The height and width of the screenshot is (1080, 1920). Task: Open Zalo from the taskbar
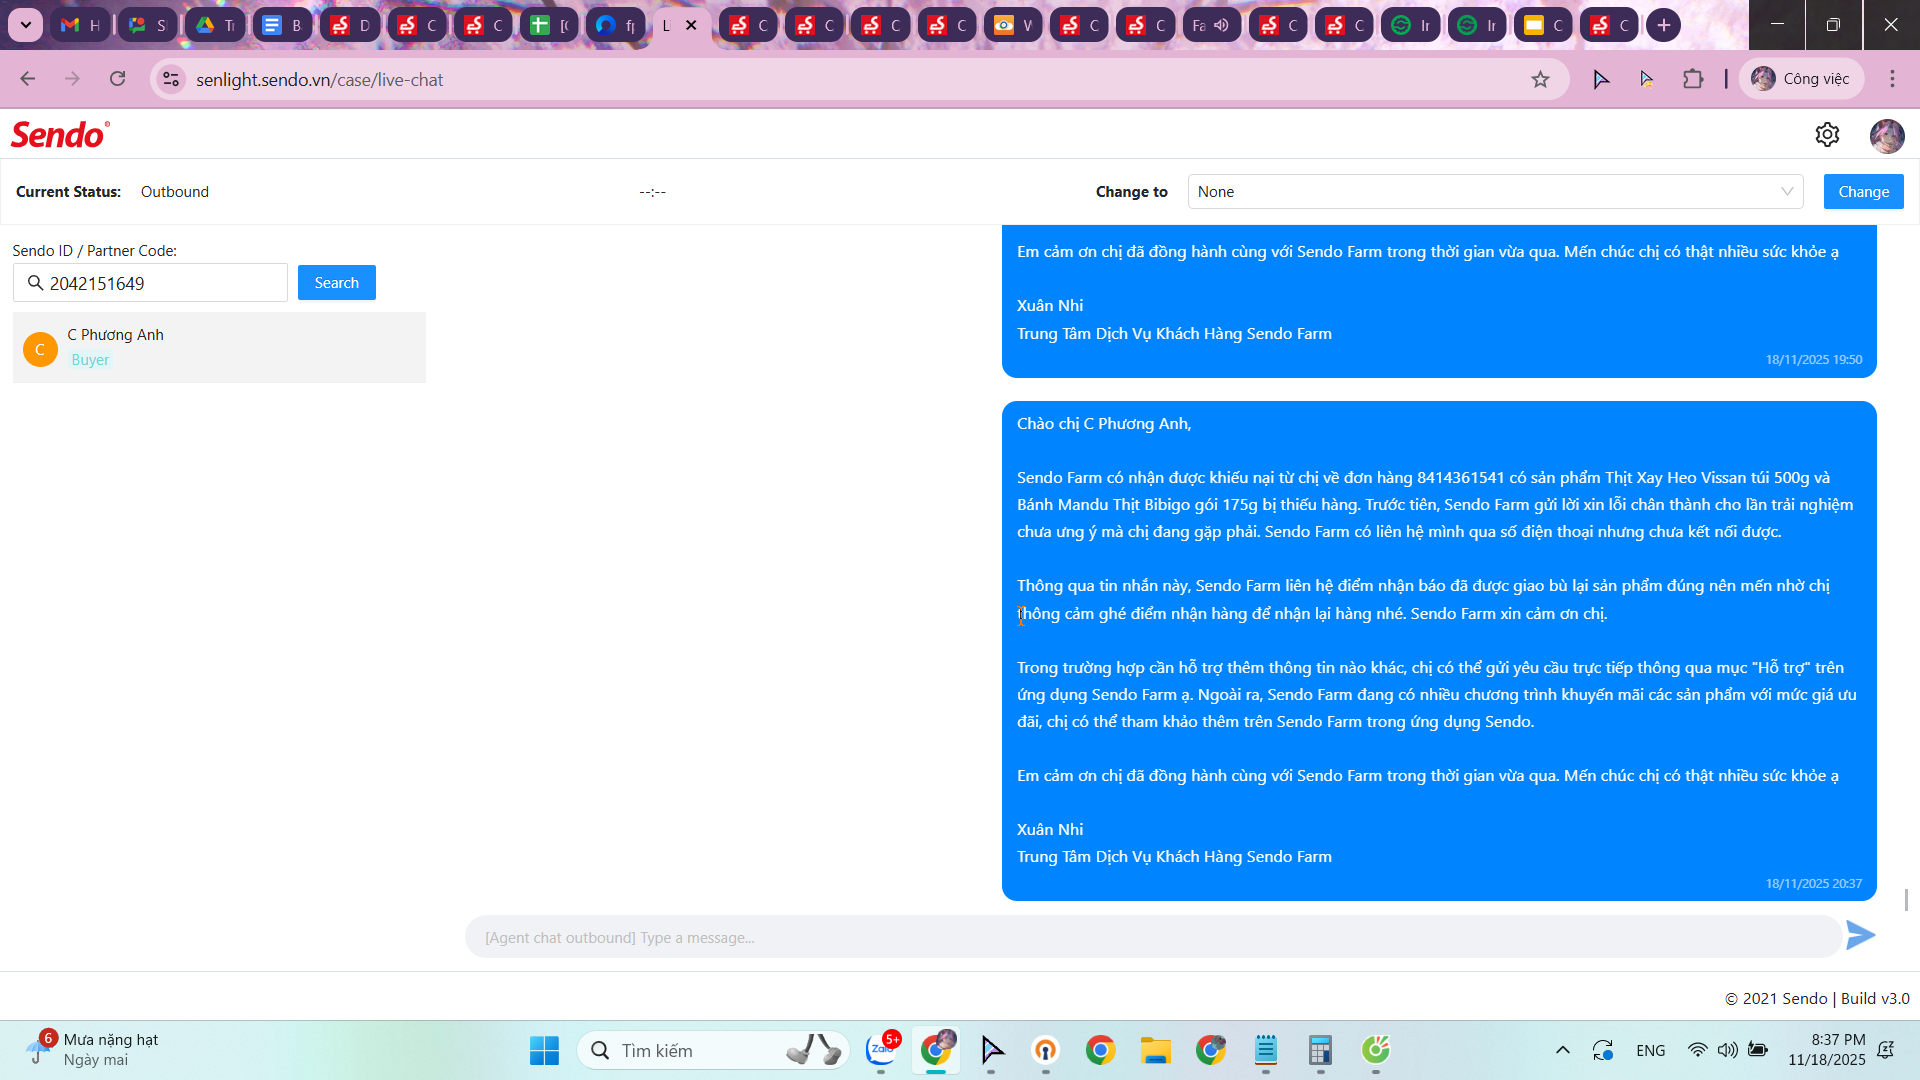(x=881, y=1049)
